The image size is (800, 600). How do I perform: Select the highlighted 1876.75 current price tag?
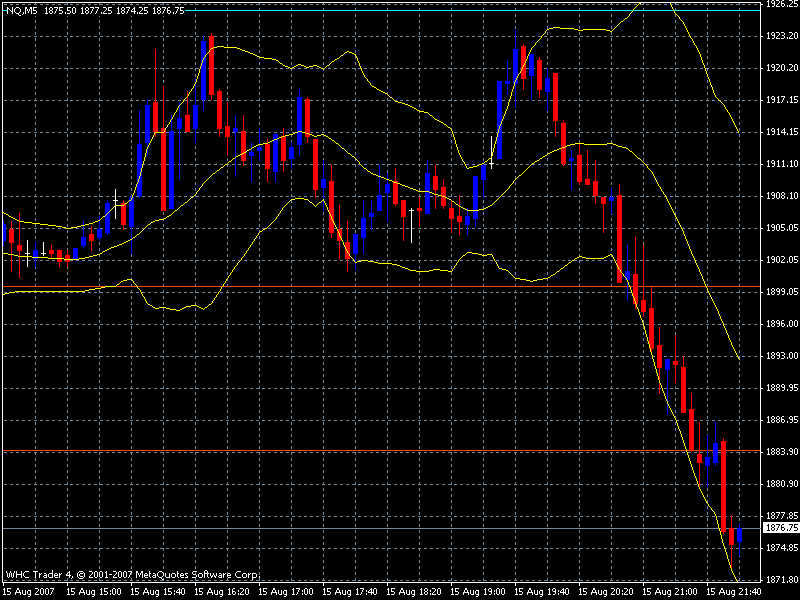(779, 527)
